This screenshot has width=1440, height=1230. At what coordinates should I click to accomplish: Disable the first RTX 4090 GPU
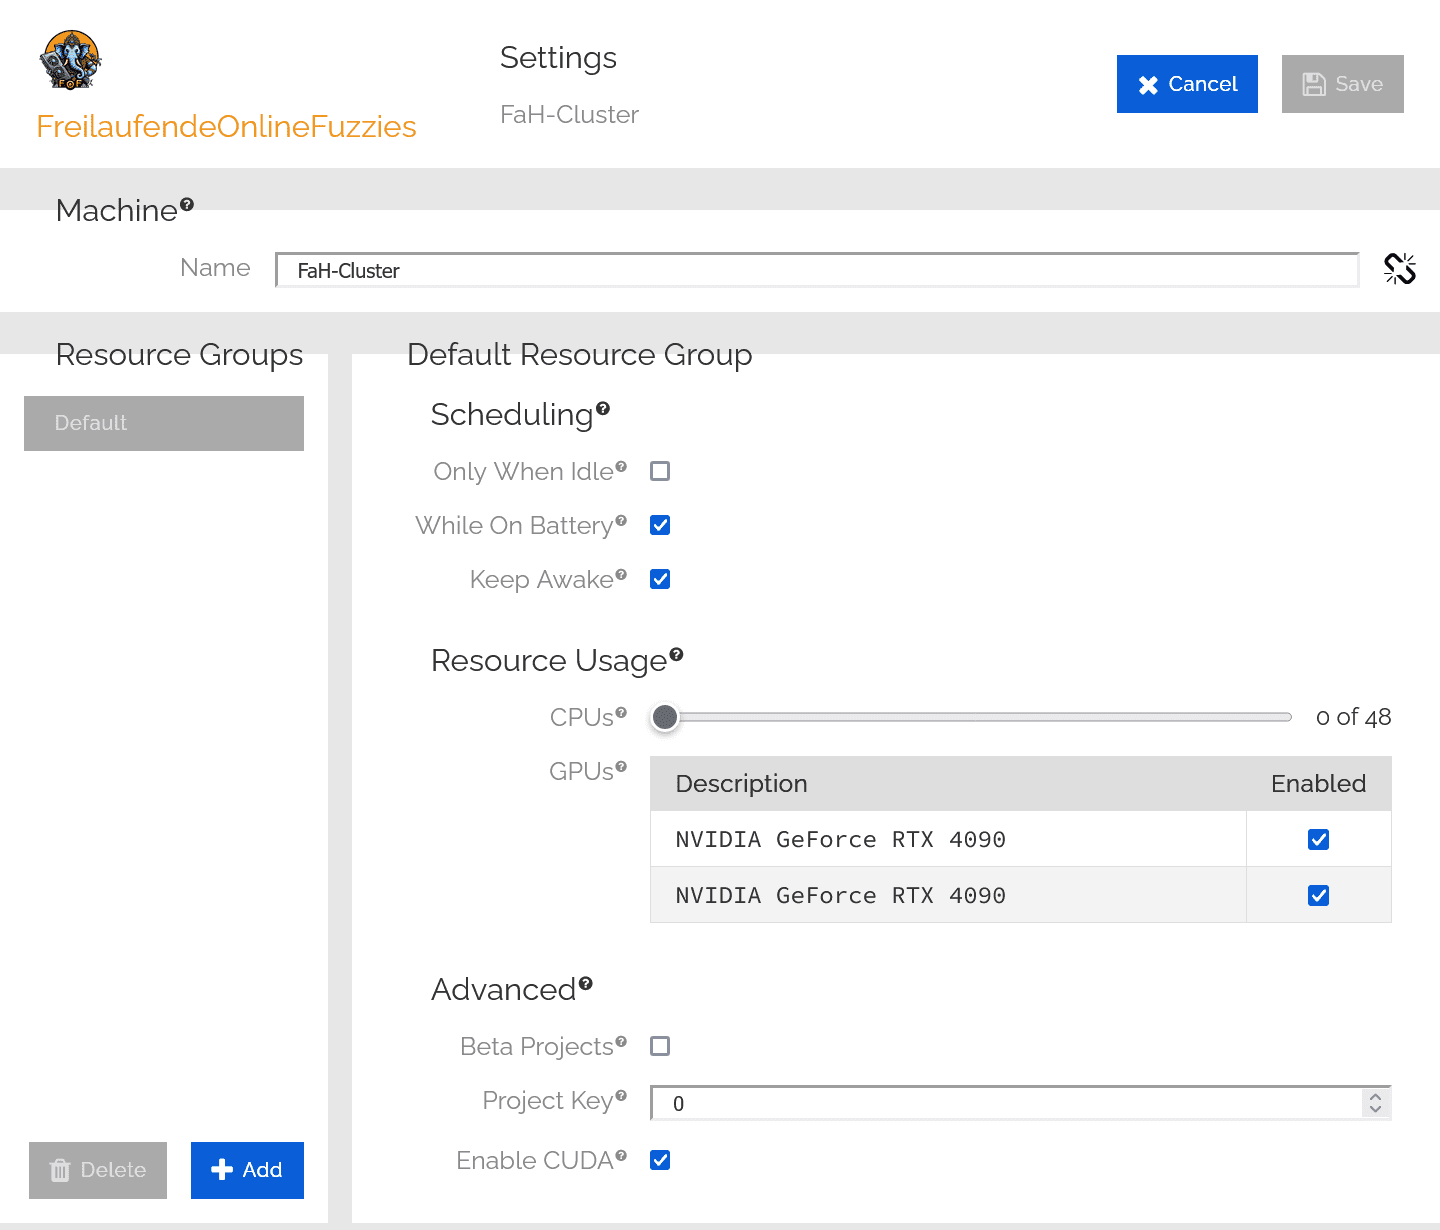pos(1318,839)
